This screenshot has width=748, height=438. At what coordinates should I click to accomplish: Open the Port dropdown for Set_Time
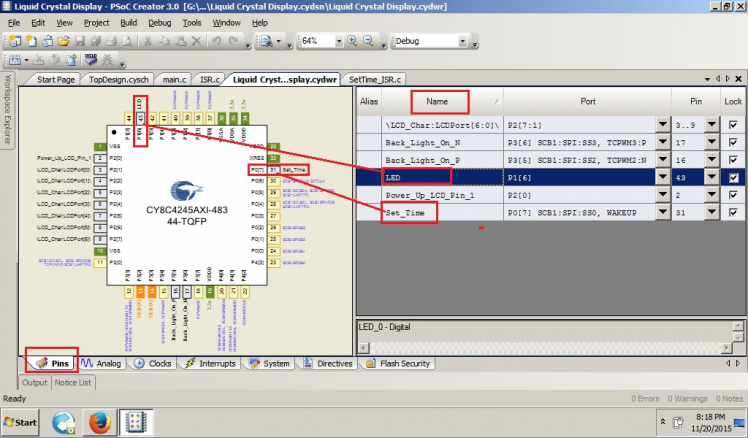pyautogui.click(x=661, y=212)
